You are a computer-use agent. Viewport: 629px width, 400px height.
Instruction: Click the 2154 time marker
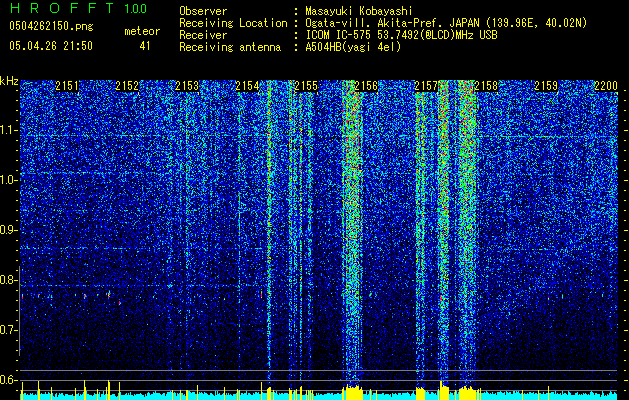coord(247,86)
